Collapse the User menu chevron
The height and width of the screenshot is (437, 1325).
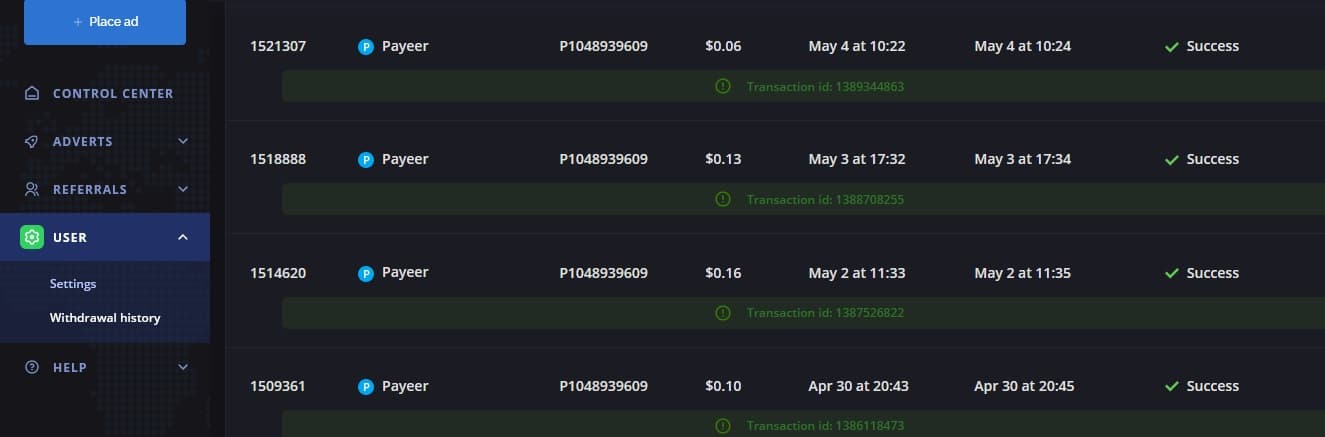(183, 237)
